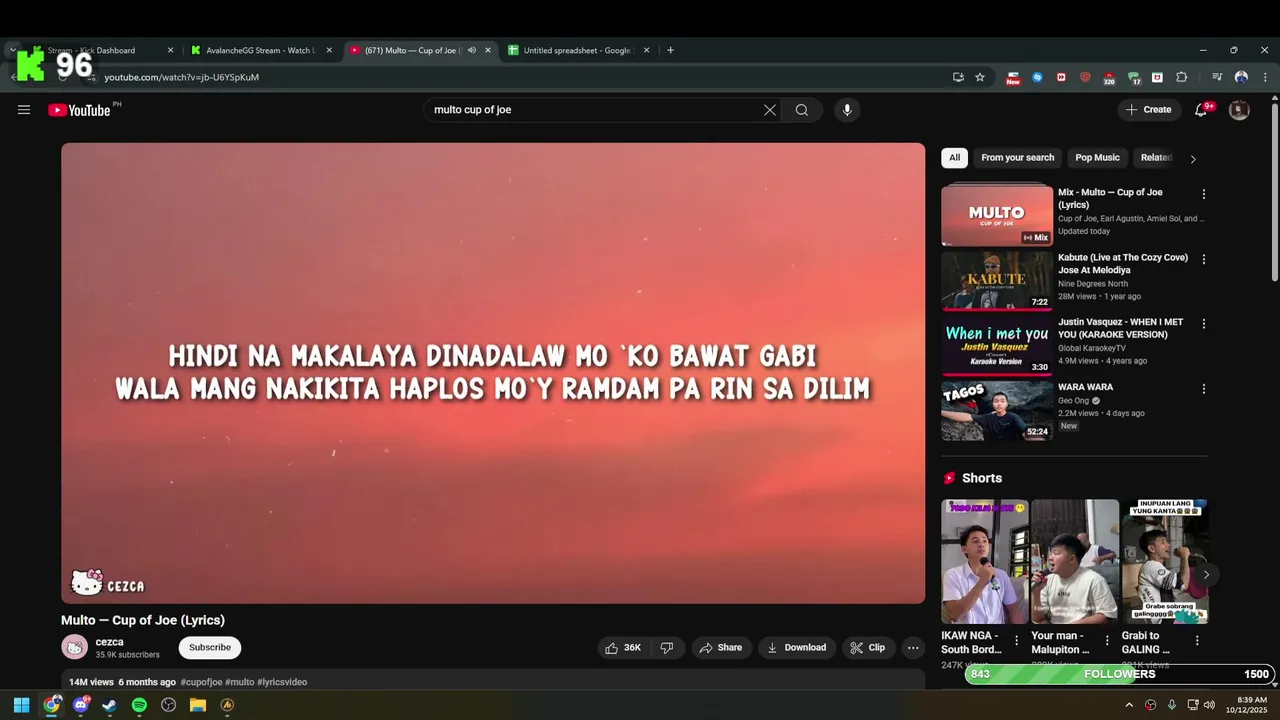This screenshot has width=1280, height=720.
Task: Open the Chrome extensions puzzle icon
Action: 1182,77
